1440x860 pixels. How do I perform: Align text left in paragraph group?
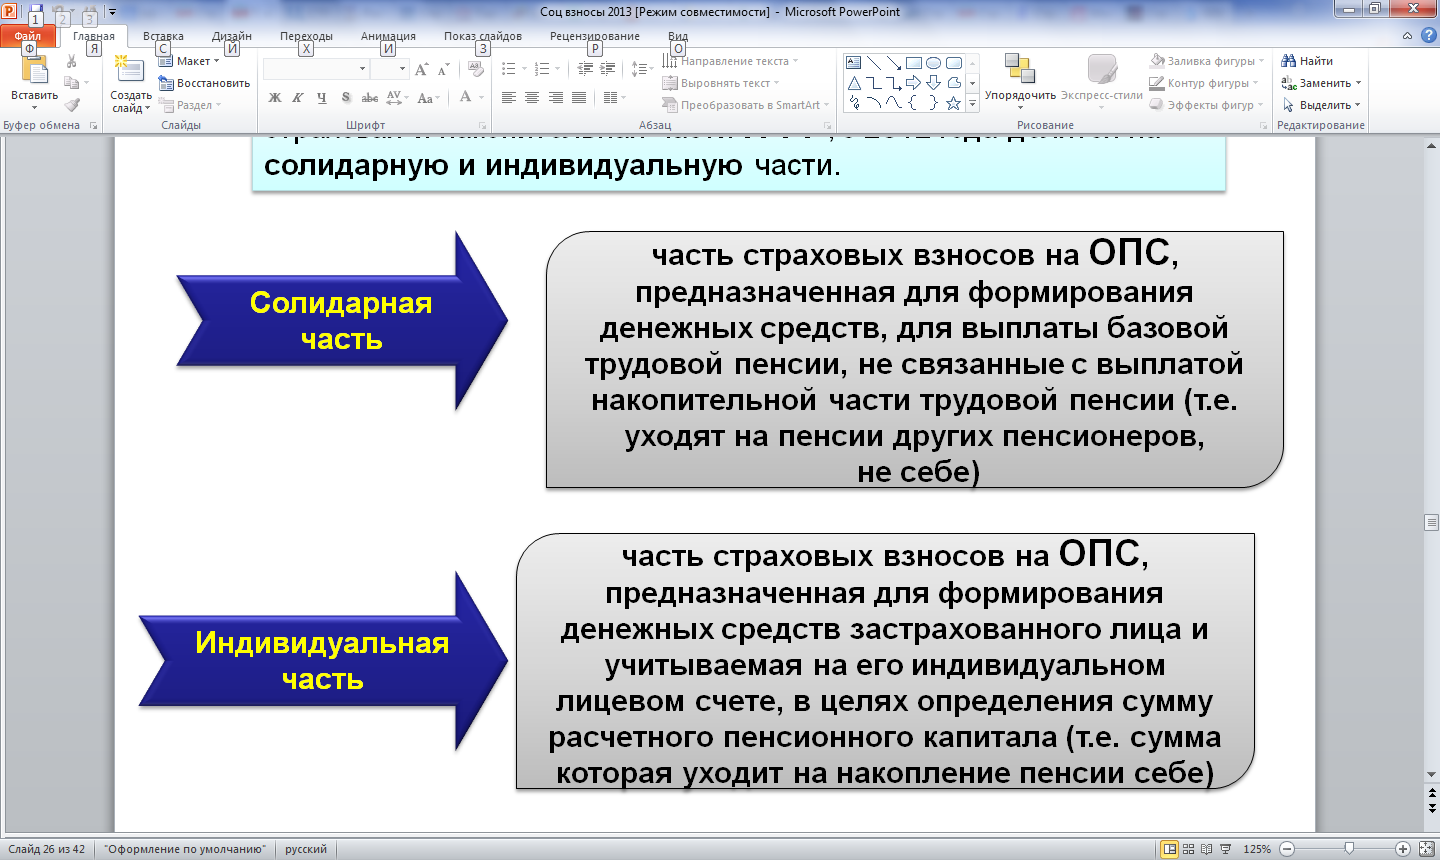pos(509,97)
